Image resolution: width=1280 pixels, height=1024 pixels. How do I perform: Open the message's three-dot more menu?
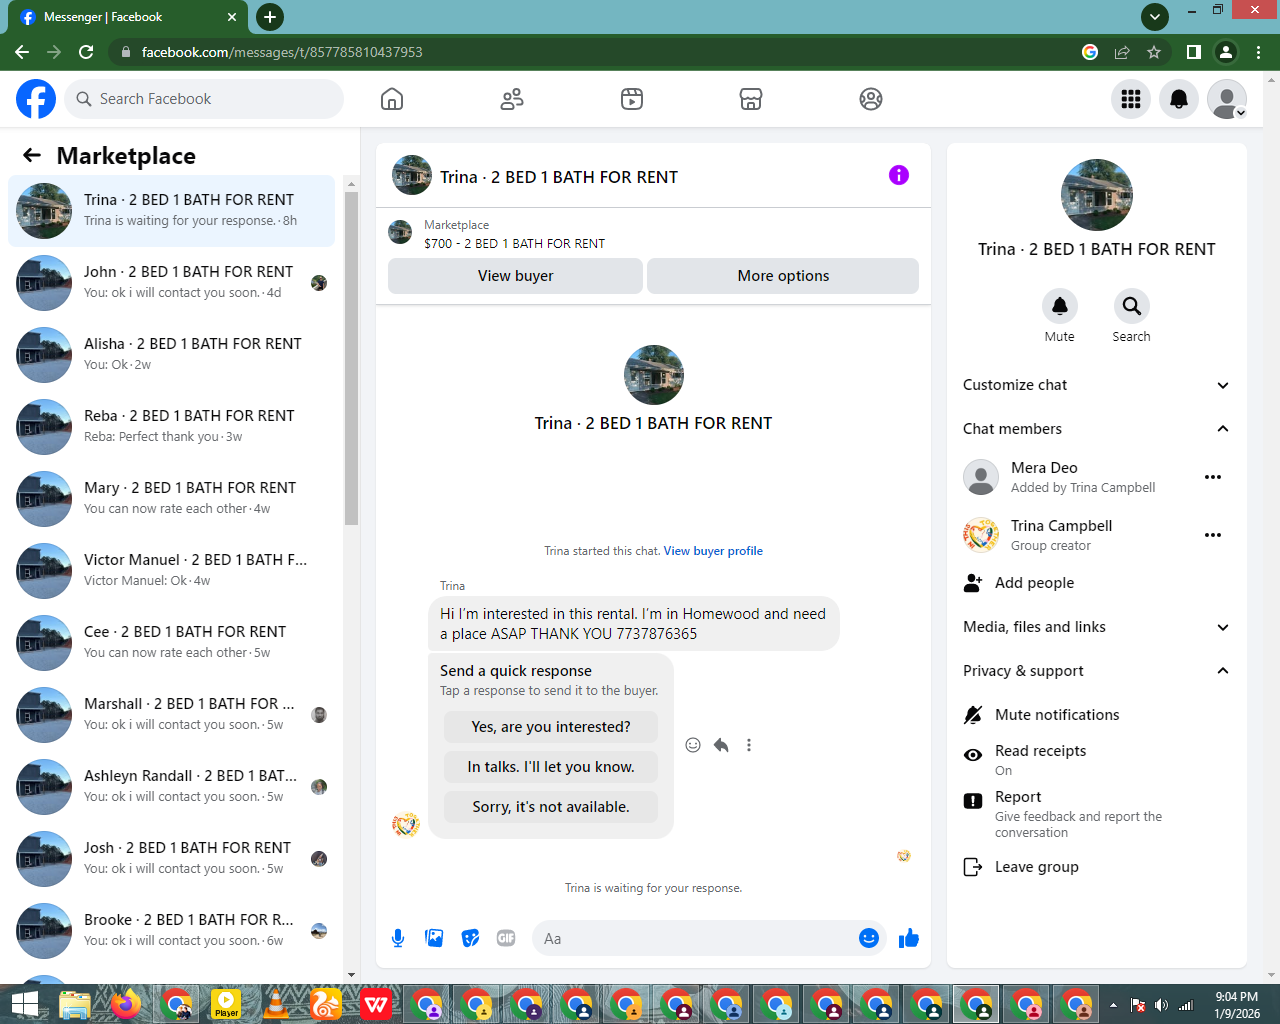coord(749,745)
